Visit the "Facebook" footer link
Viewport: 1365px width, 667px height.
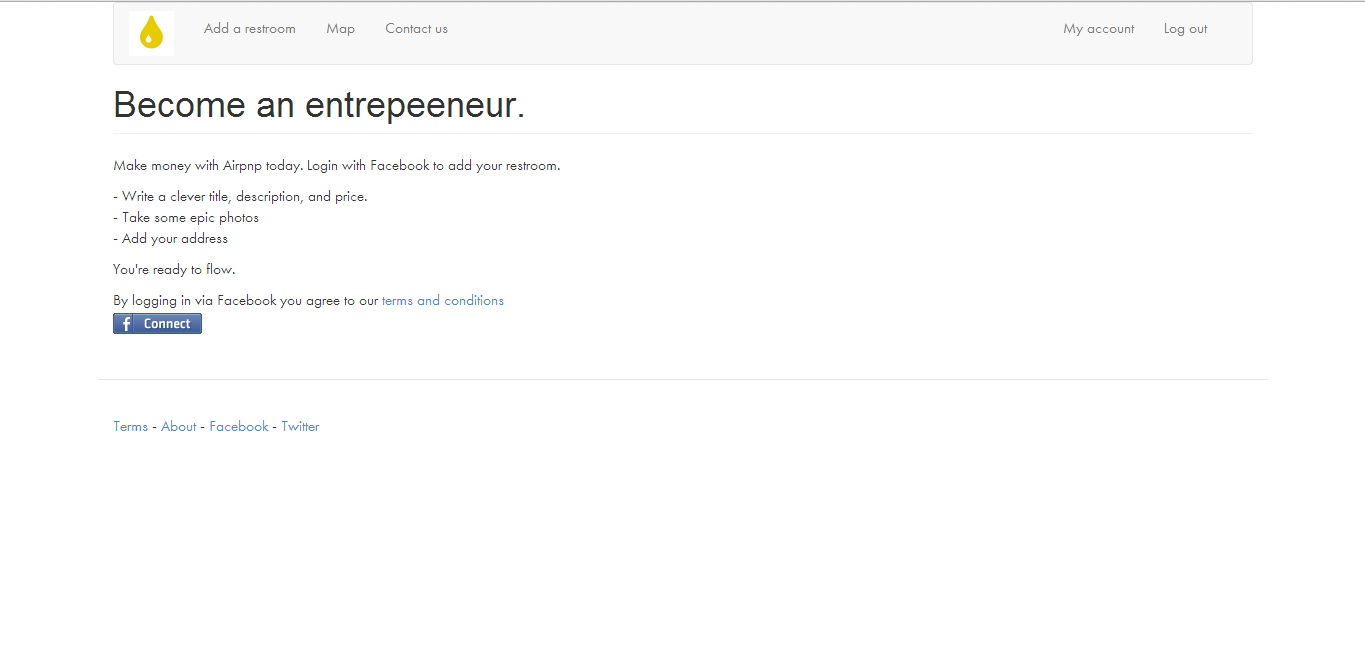coord(239,427)
